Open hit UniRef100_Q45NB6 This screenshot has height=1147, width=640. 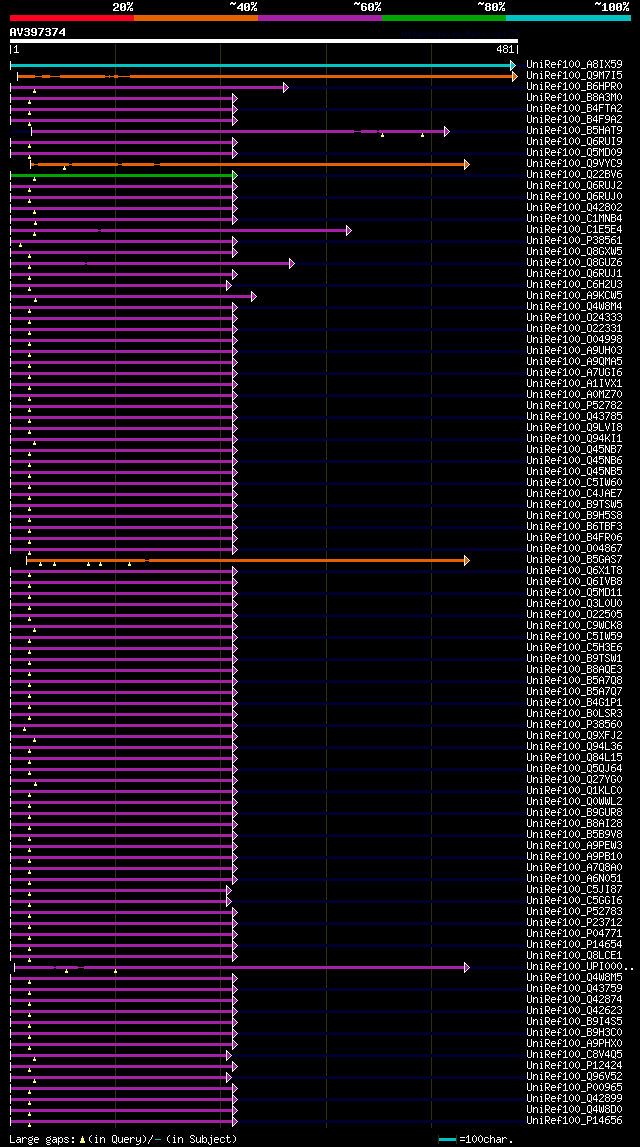(574, 460)
